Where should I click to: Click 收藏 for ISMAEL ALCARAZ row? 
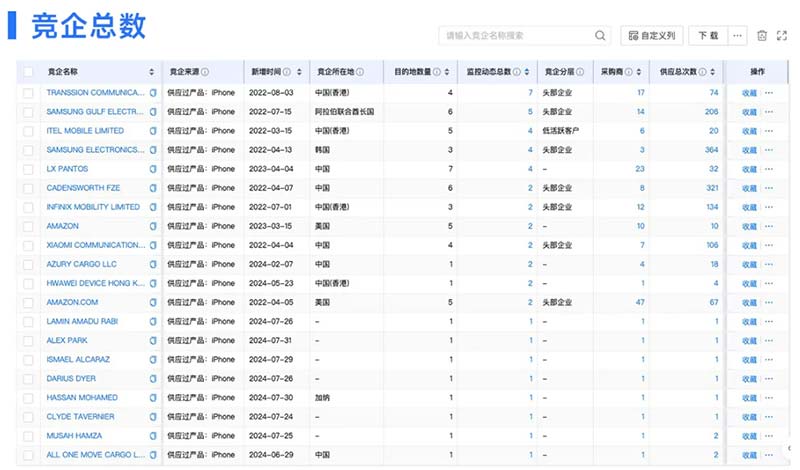tap(749, 360)
